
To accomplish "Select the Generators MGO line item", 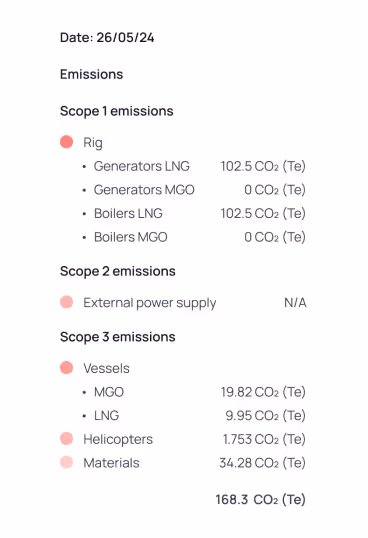I will [144, 190].
